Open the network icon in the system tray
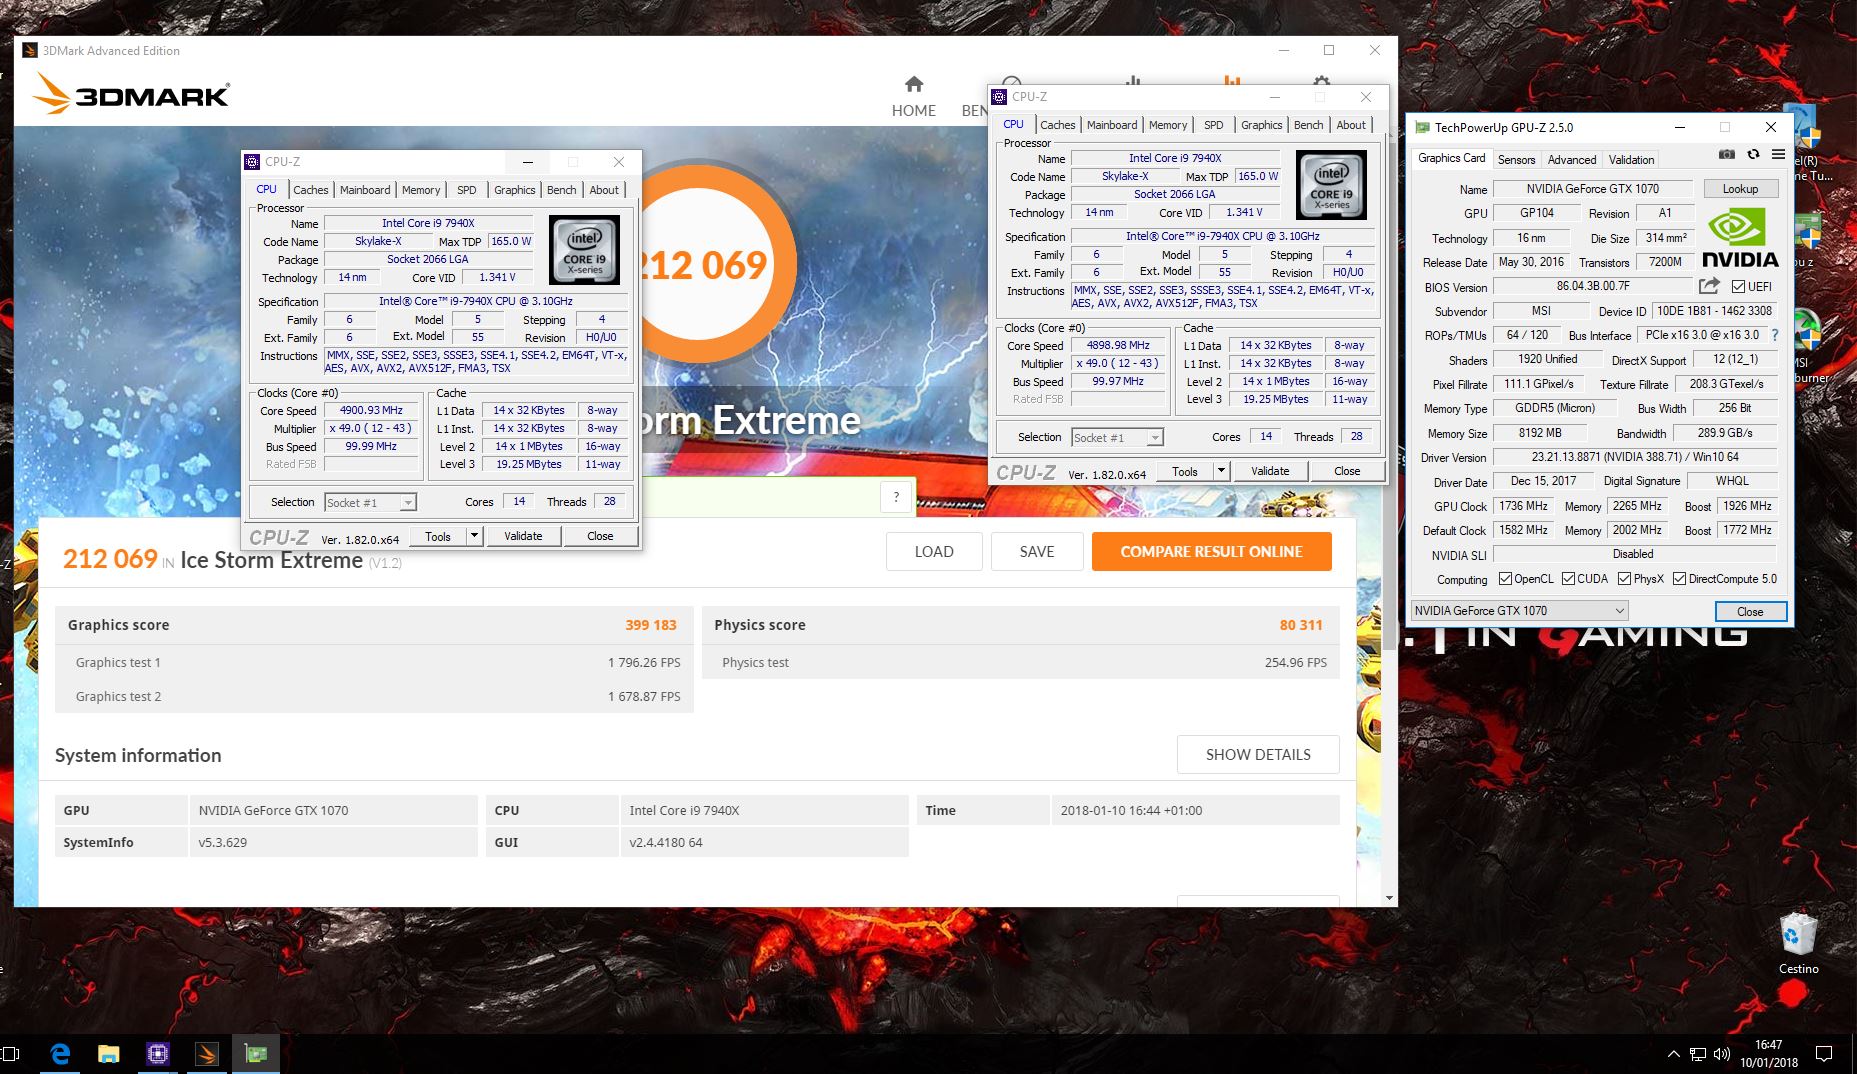The width and height of the screenshot is (1857, 1074). coord(1698,1054)
